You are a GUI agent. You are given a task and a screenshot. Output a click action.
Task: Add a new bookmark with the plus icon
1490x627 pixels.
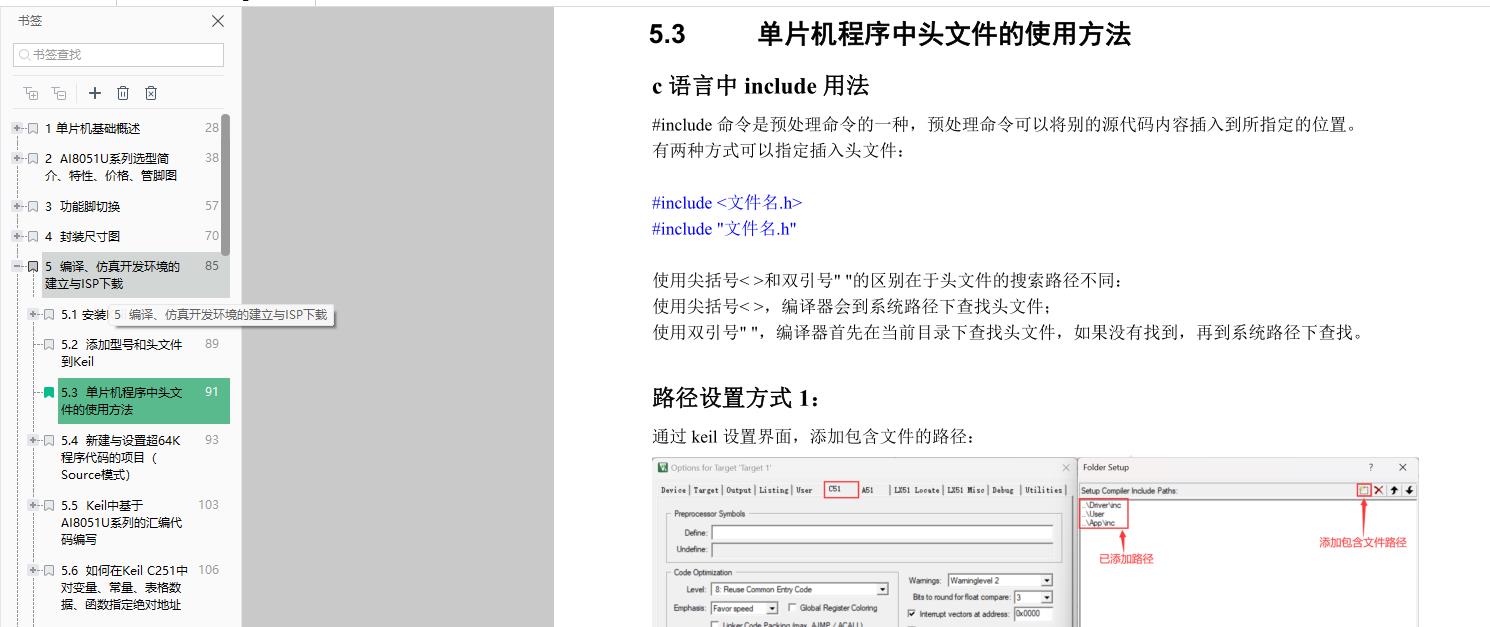[95, 93]
